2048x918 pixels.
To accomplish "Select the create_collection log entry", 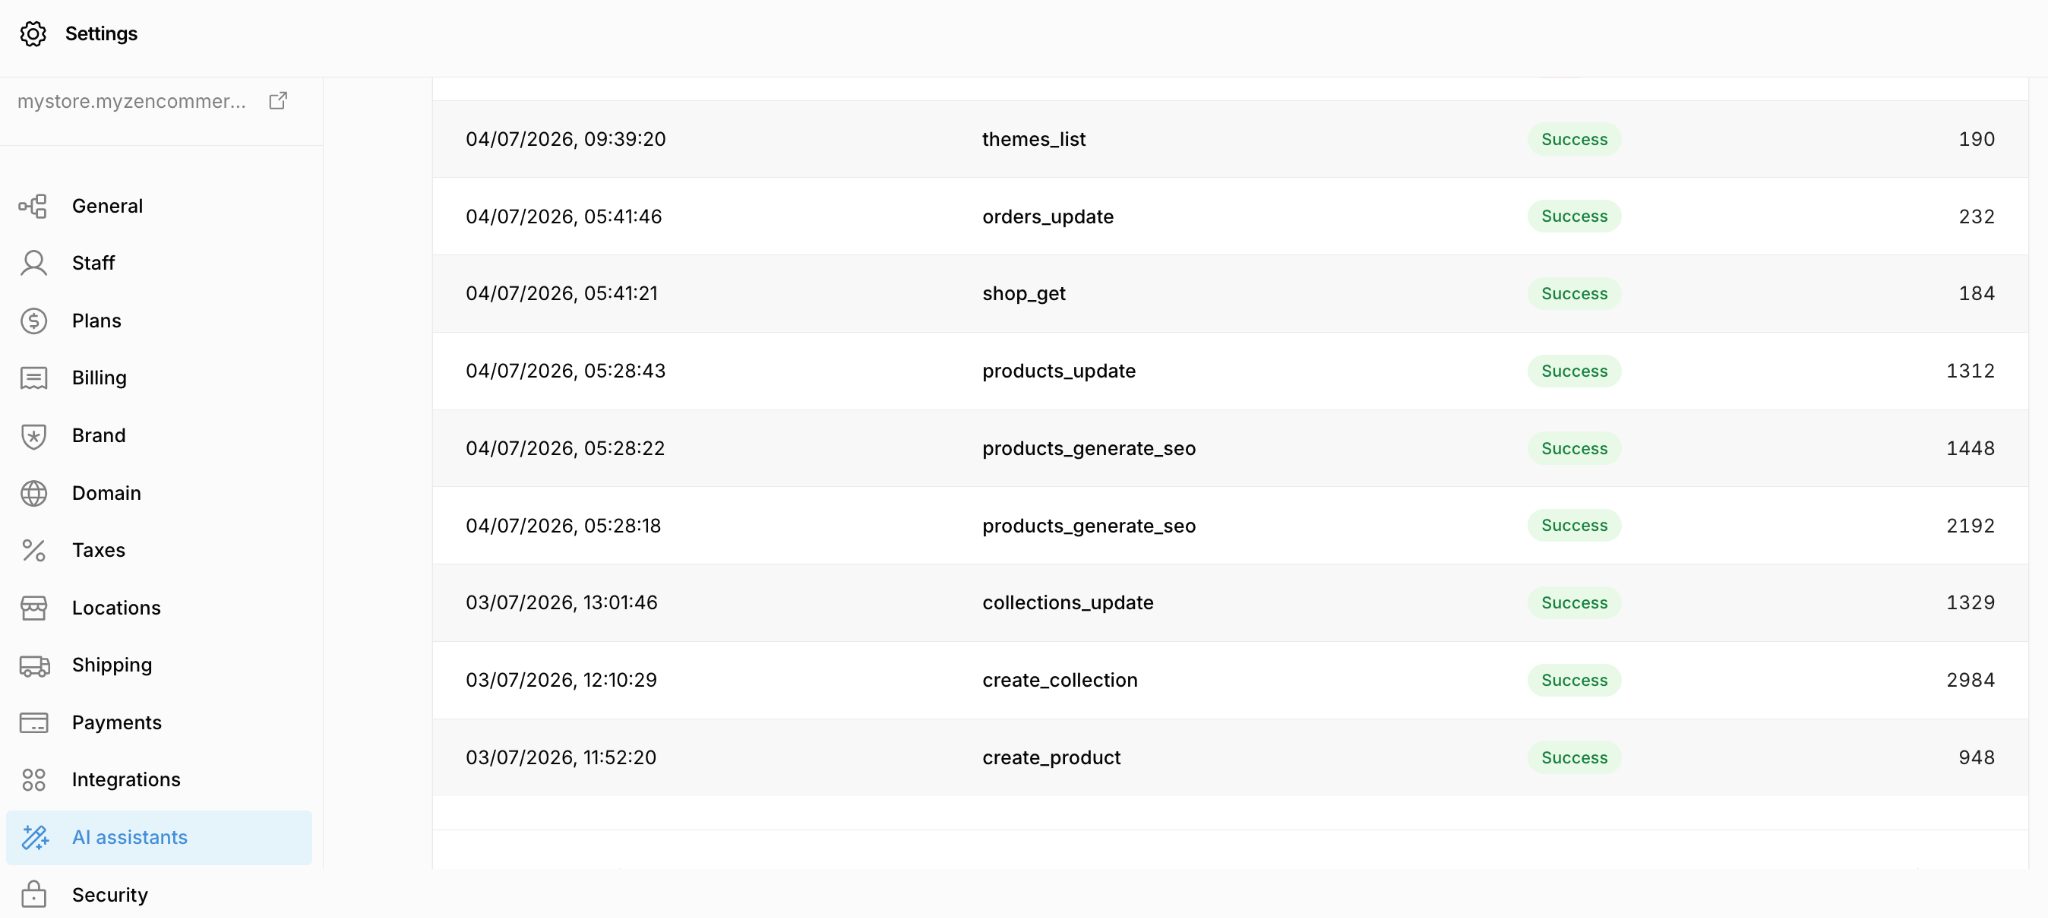I will (x=1230, y=680).
